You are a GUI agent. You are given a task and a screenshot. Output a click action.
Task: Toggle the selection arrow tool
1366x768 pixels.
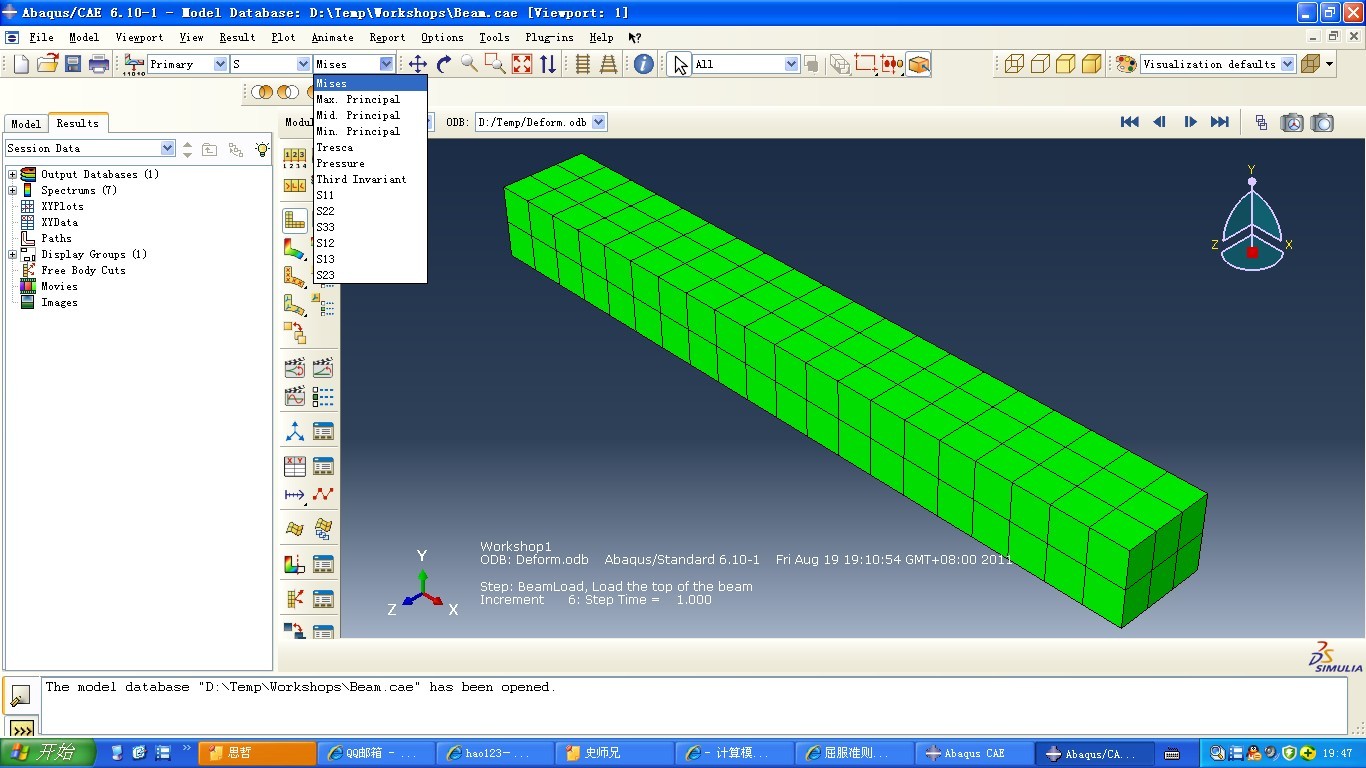[x=680, y=64]
